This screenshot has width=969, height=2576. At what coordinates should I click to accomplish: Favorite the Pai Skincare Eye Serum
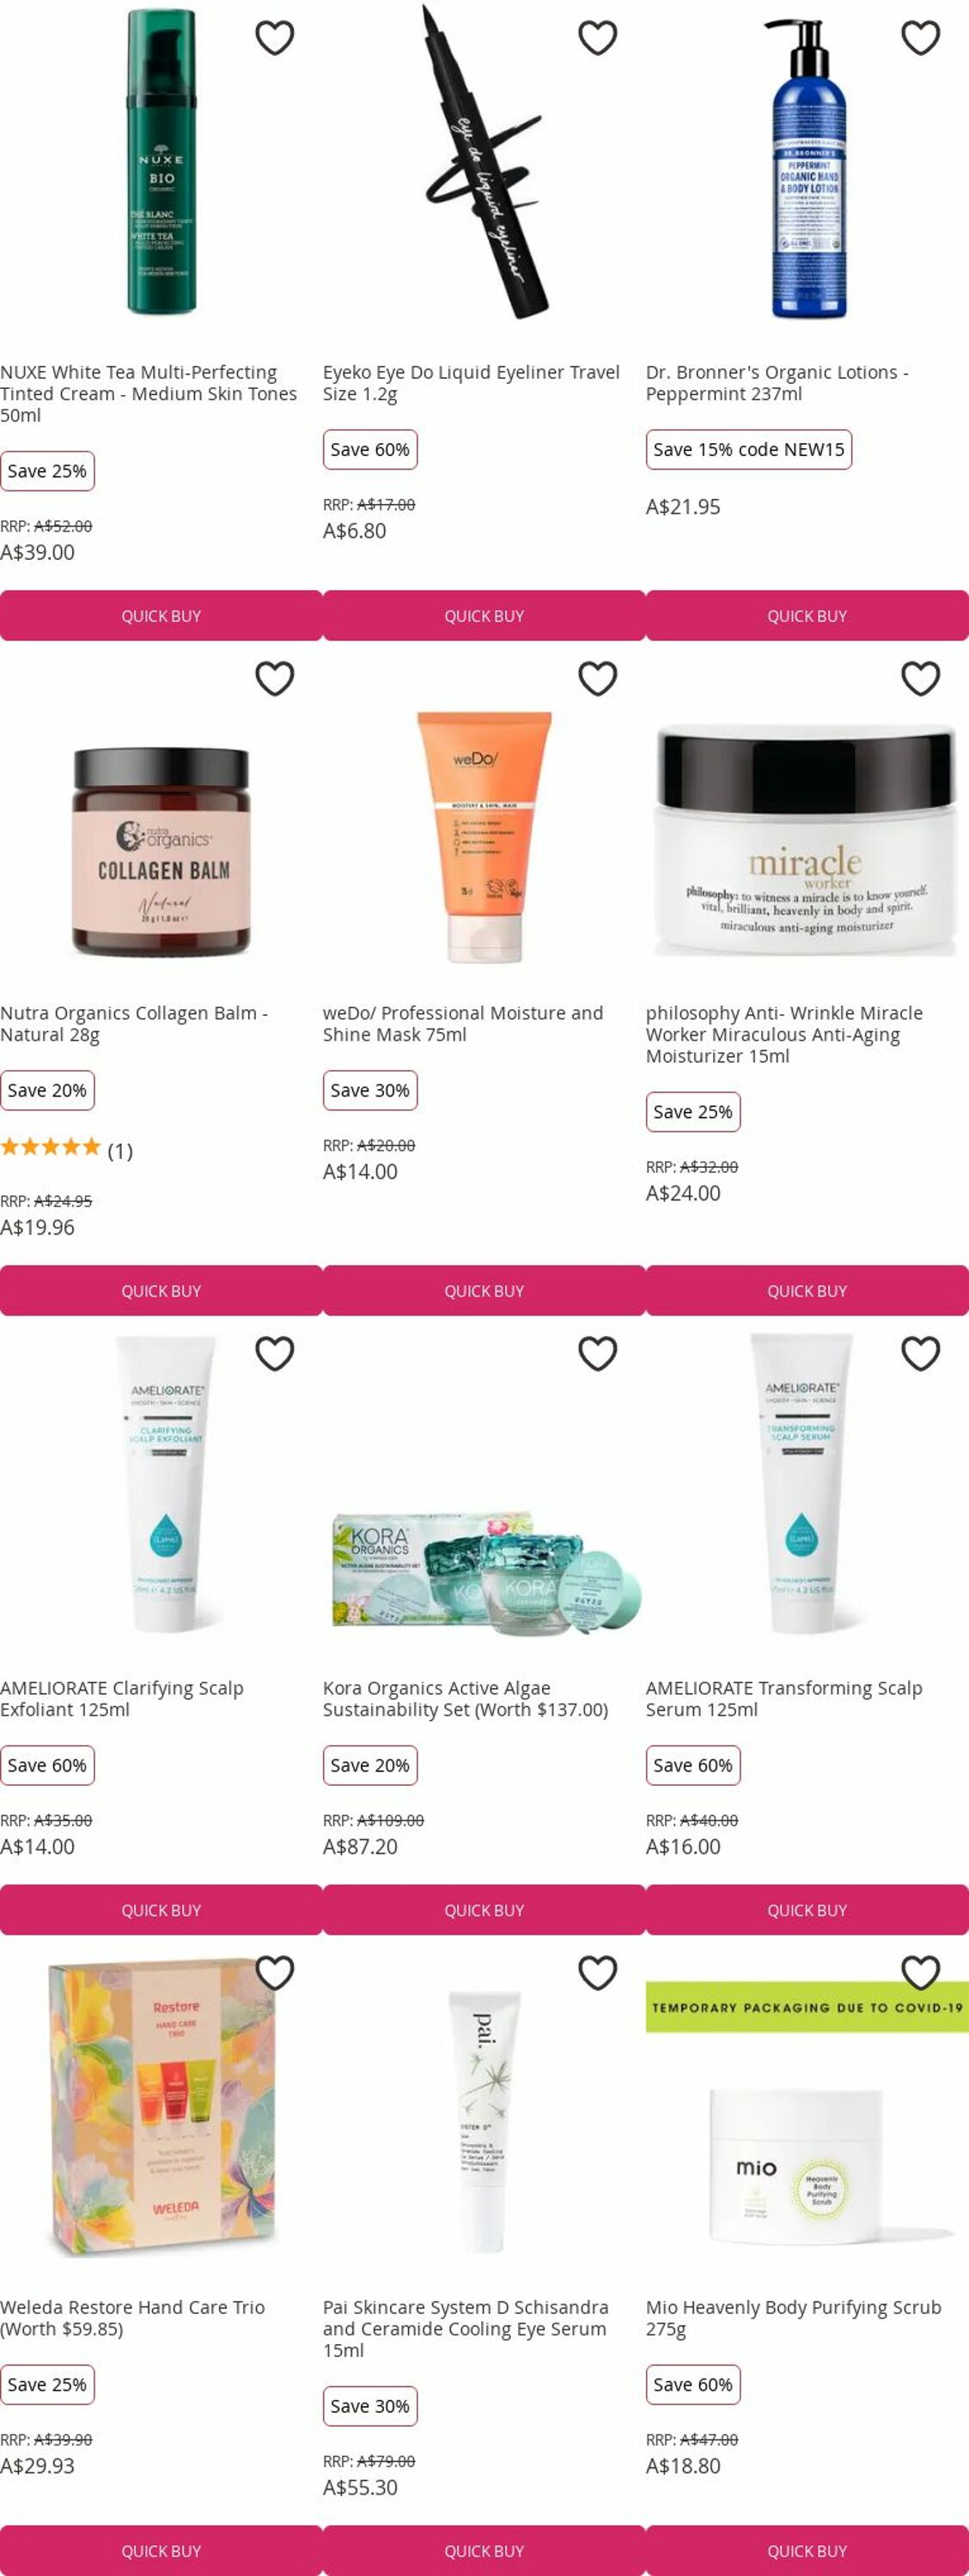coord(597,1973)
